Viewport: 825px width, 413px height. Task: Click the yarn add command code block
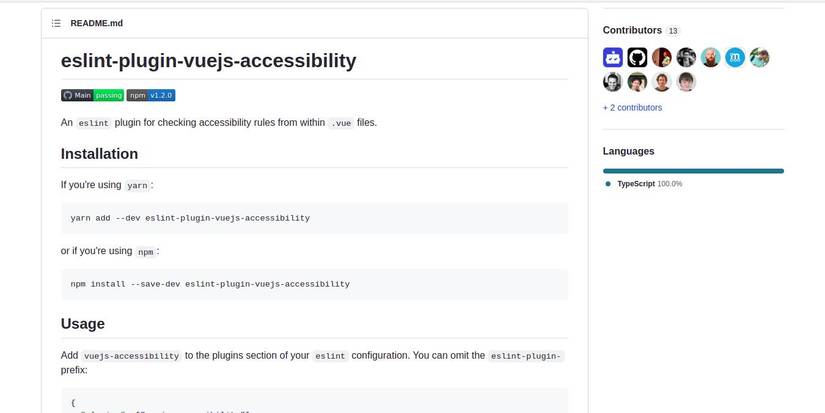(314, 218)
